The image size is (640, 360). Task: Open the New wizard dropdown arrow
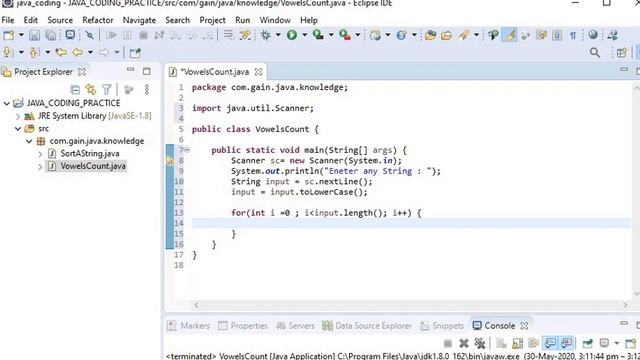[x=21, y=35]
